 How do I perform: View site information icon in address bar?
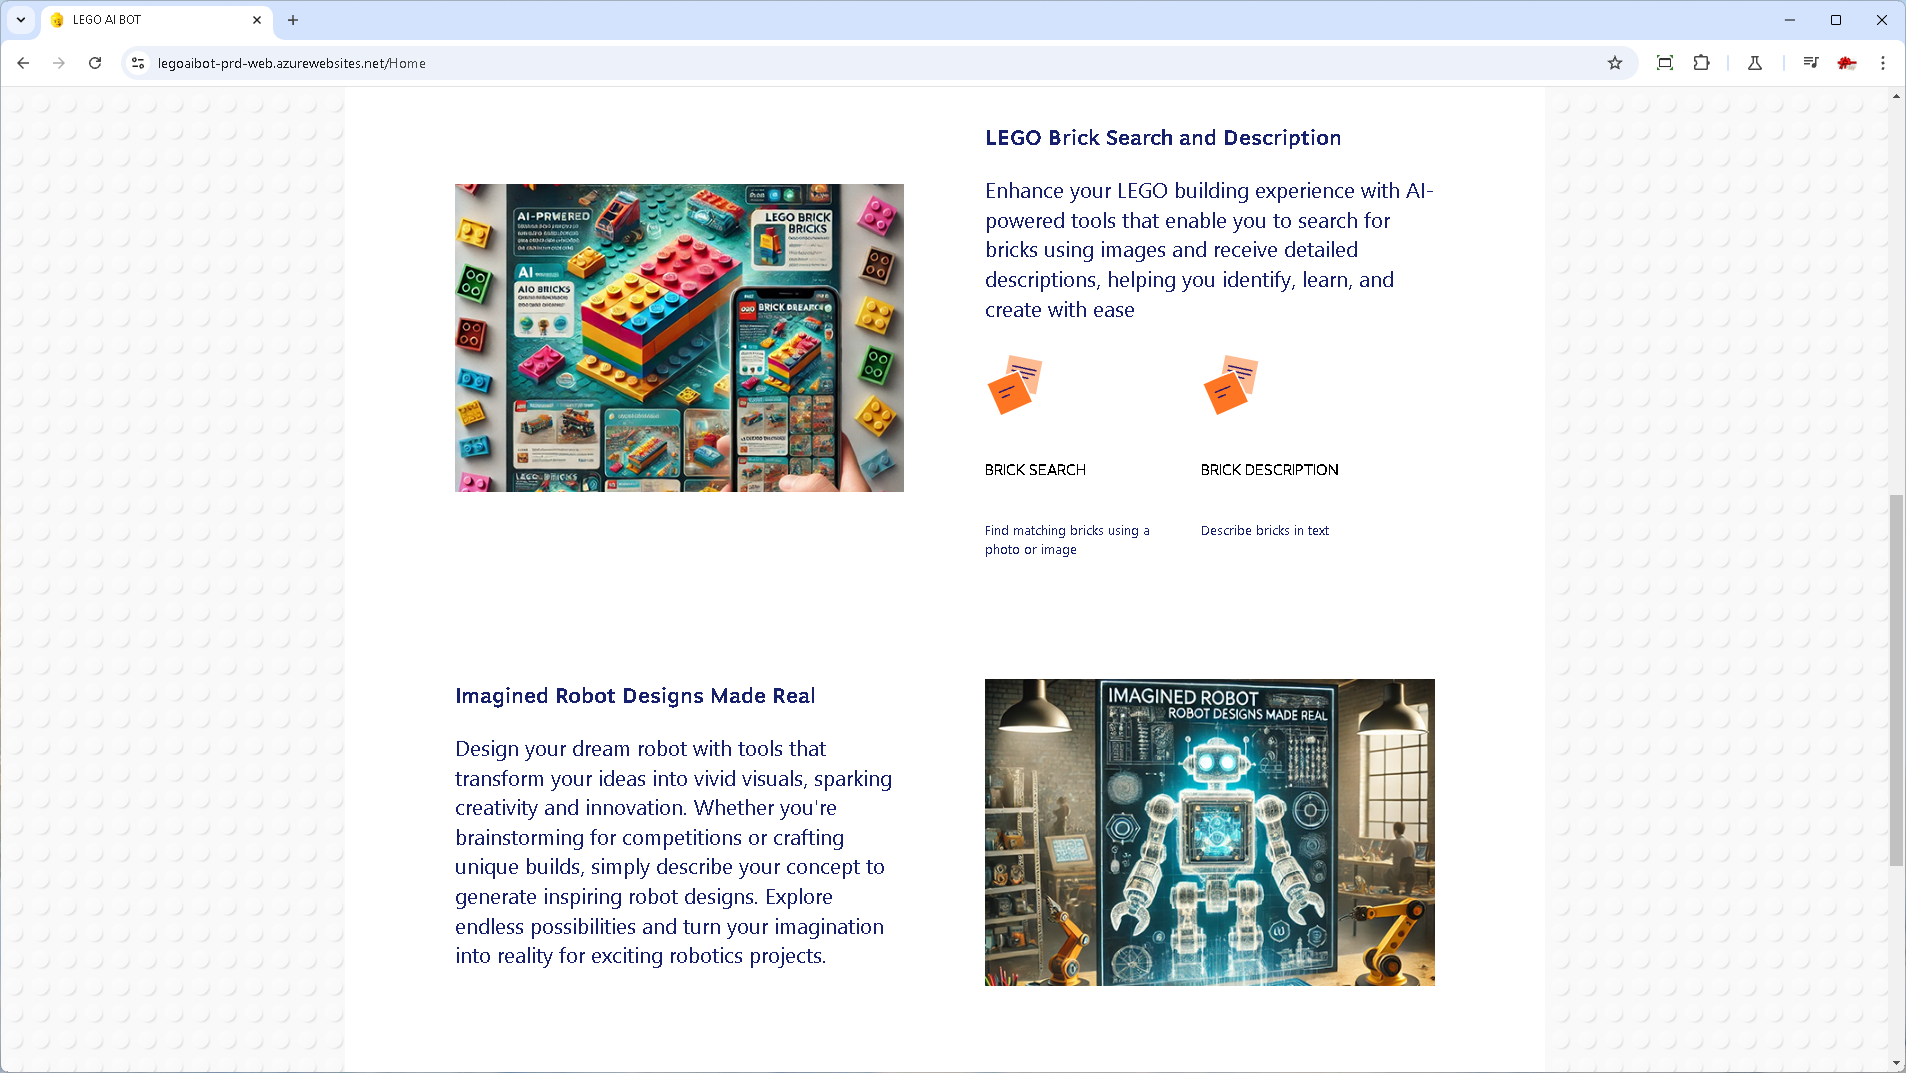[x=138, y=63]
